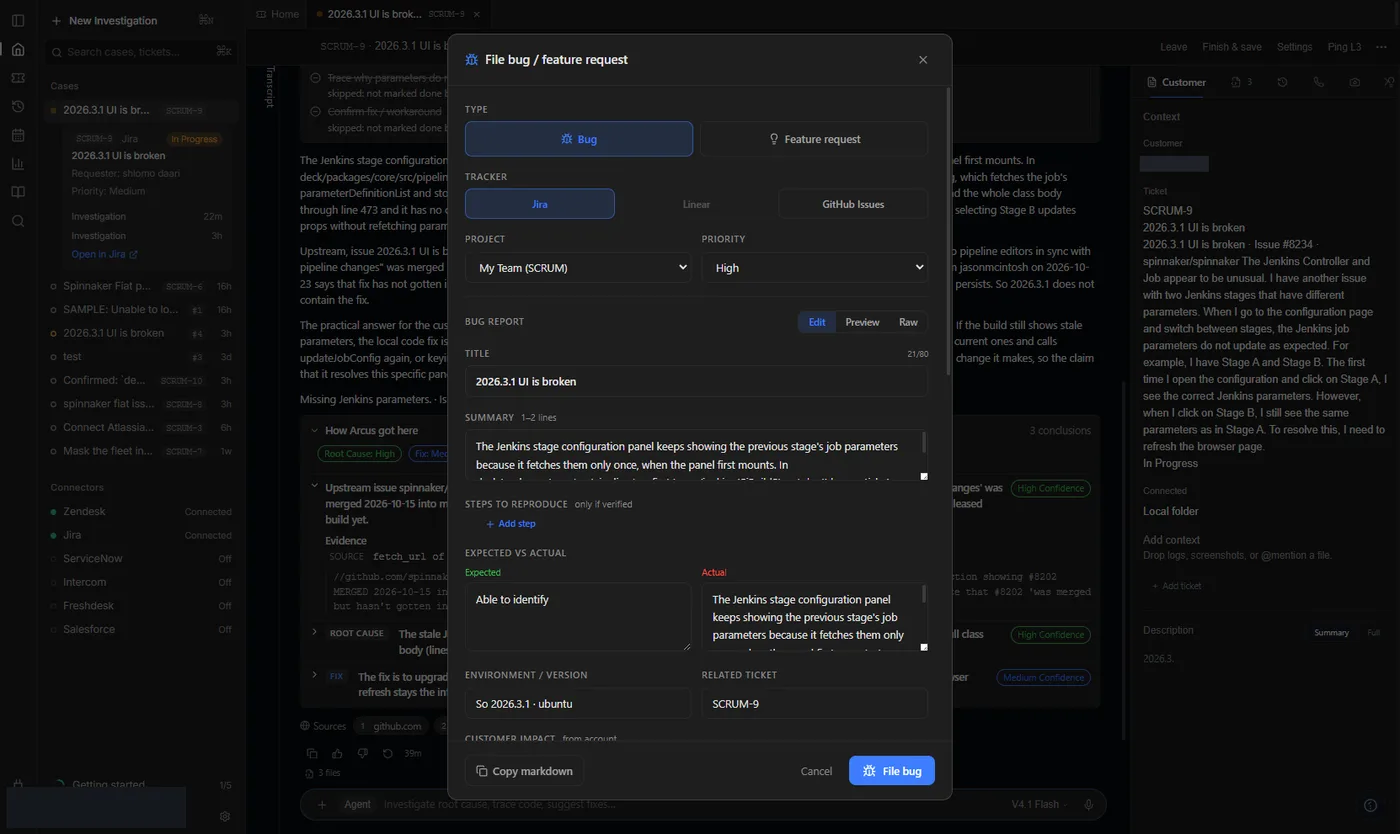The image size is (1400, 834).
Task: Click the microphone icon in agent input
Action: pos(1088,804)
